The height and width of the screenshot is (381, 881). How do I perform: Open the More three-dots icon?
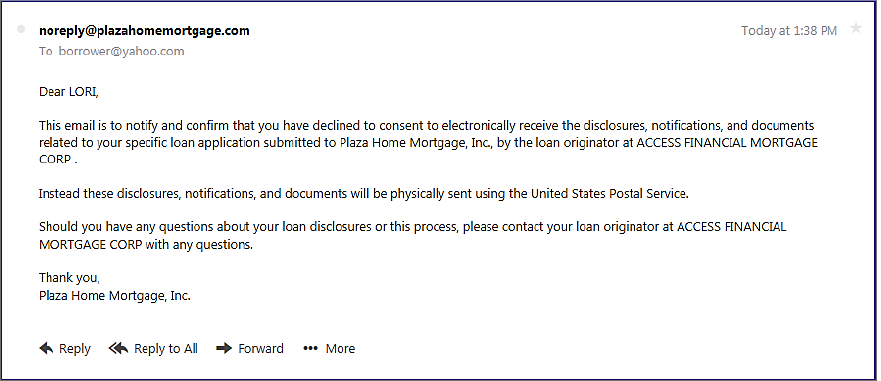pyautogui.click(x=311, y=348)
